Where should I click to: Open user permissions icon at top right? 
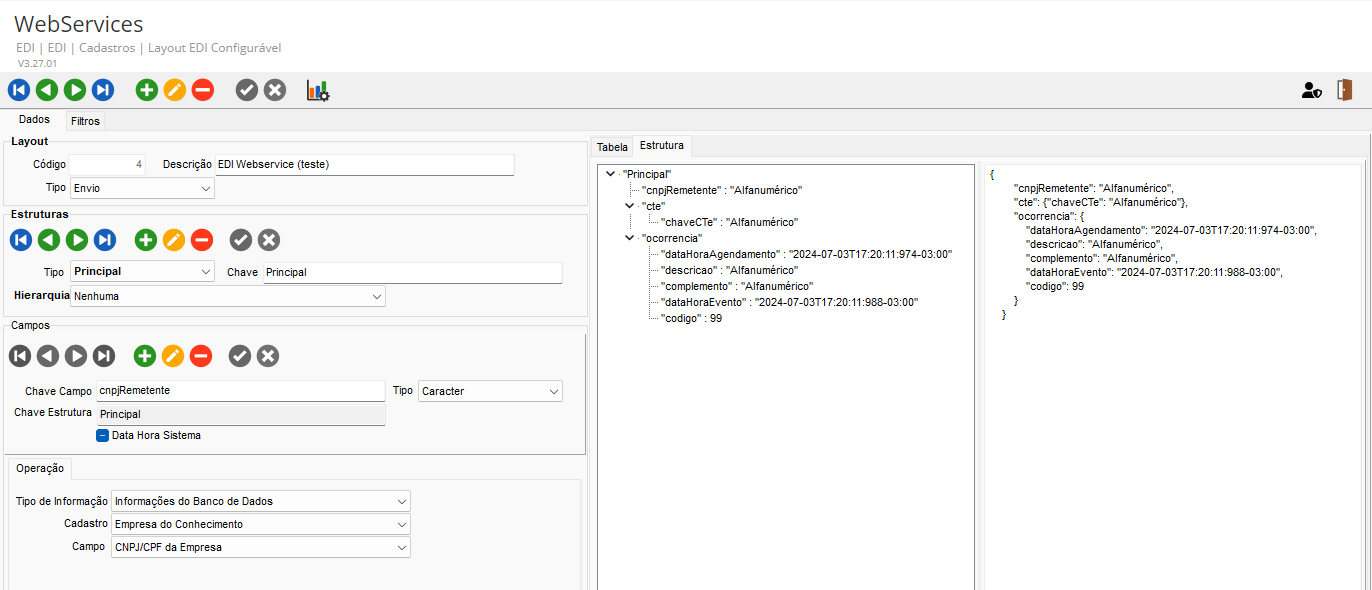coord(1312,90)
